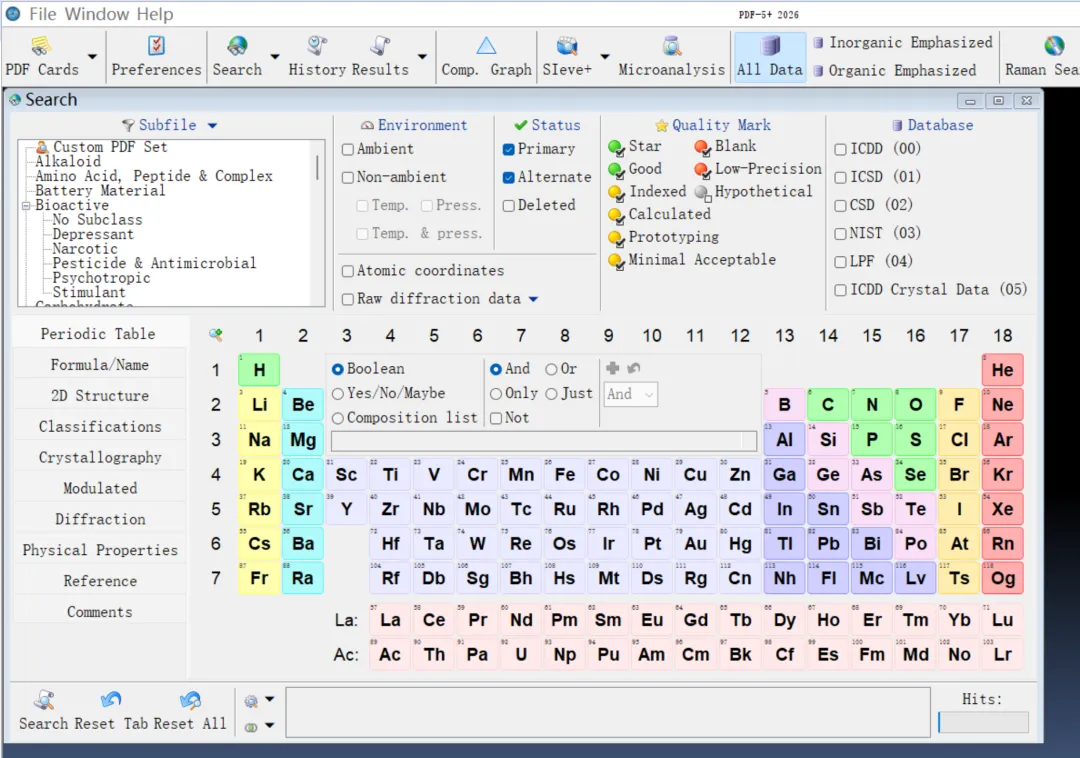Click the Search button at bottom left

(43, 710)
